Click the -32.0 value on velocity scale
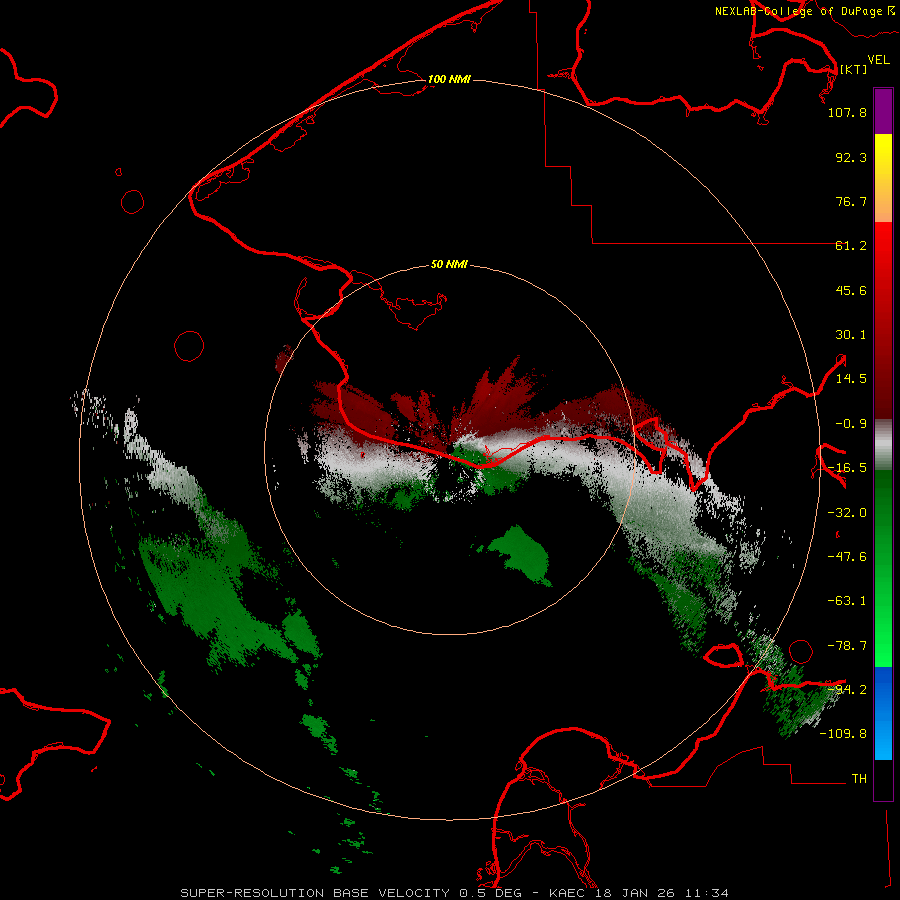This screenshot has height=900, width=900. 847,513
